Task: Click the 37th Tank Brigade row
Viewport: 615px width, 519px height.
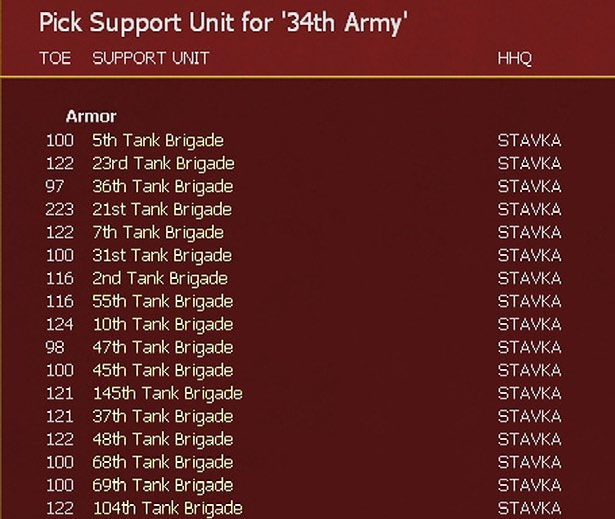Action: [x=162, y=416]
